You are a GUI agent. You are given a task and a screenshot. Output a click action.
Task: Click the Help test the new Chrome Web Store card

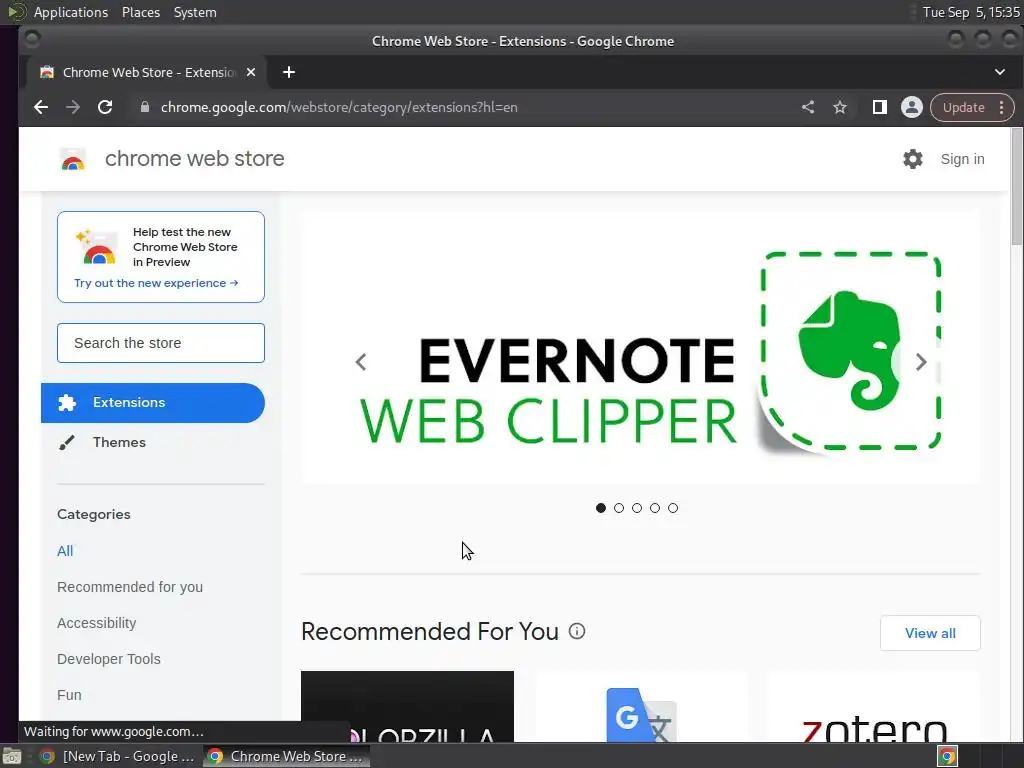coord(161,257)
